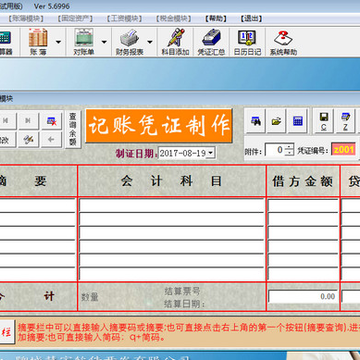Click the 借方金额 column header

coord(303,181)
